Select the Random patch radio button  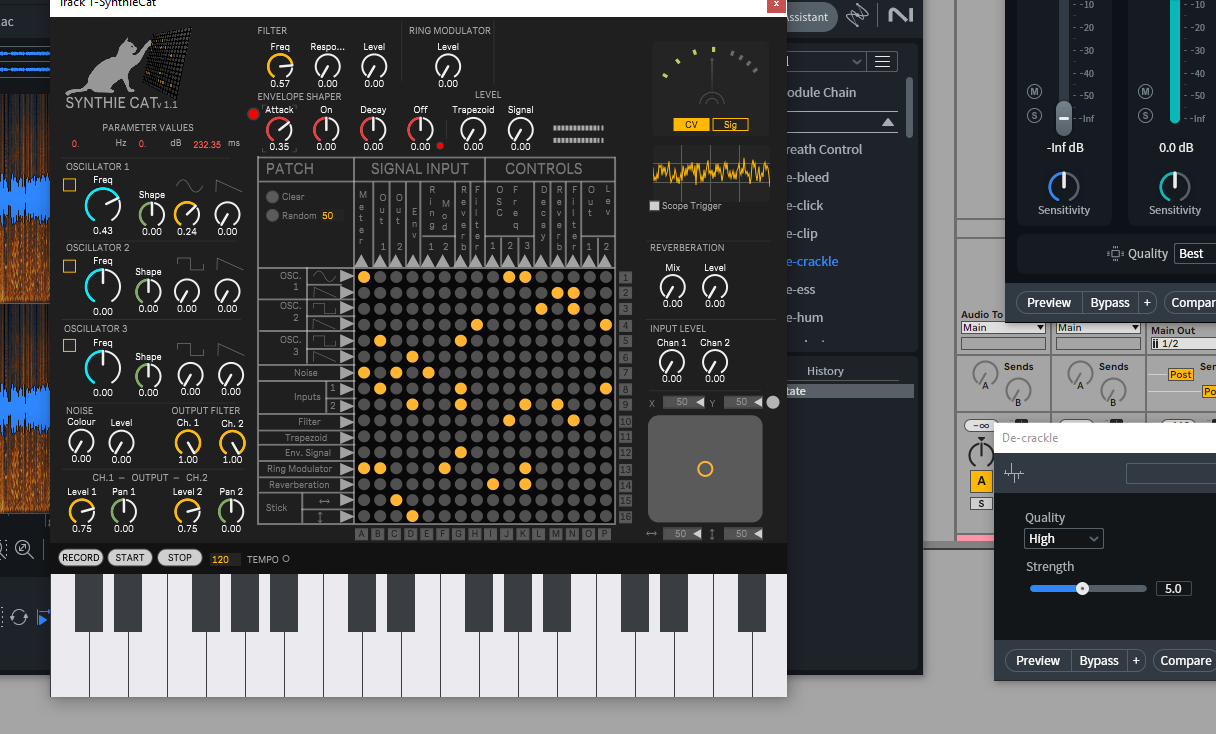(x=272, y=216)
